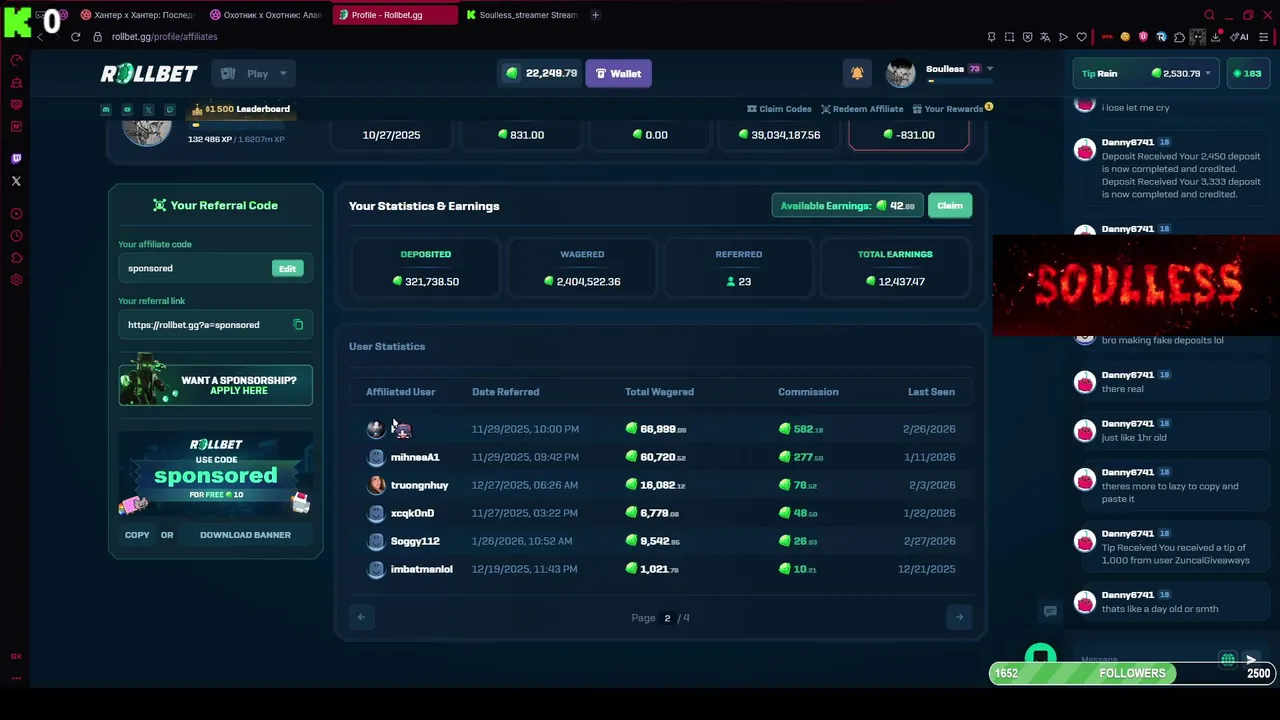Claim the available earnings

click(950, 206)
